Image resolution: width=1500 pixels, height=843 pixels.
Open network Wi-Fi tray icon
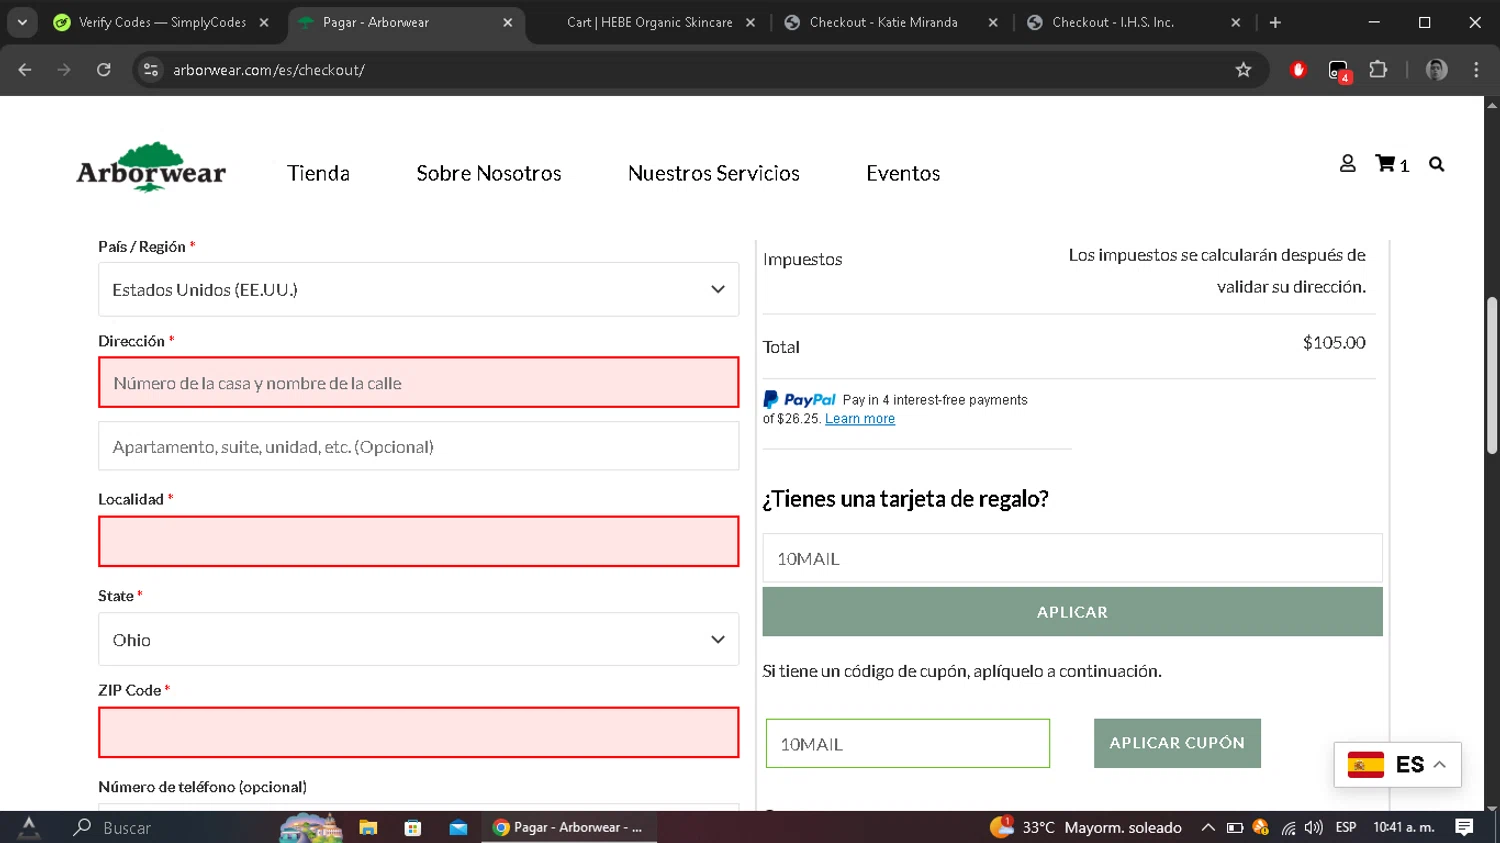1288,827
